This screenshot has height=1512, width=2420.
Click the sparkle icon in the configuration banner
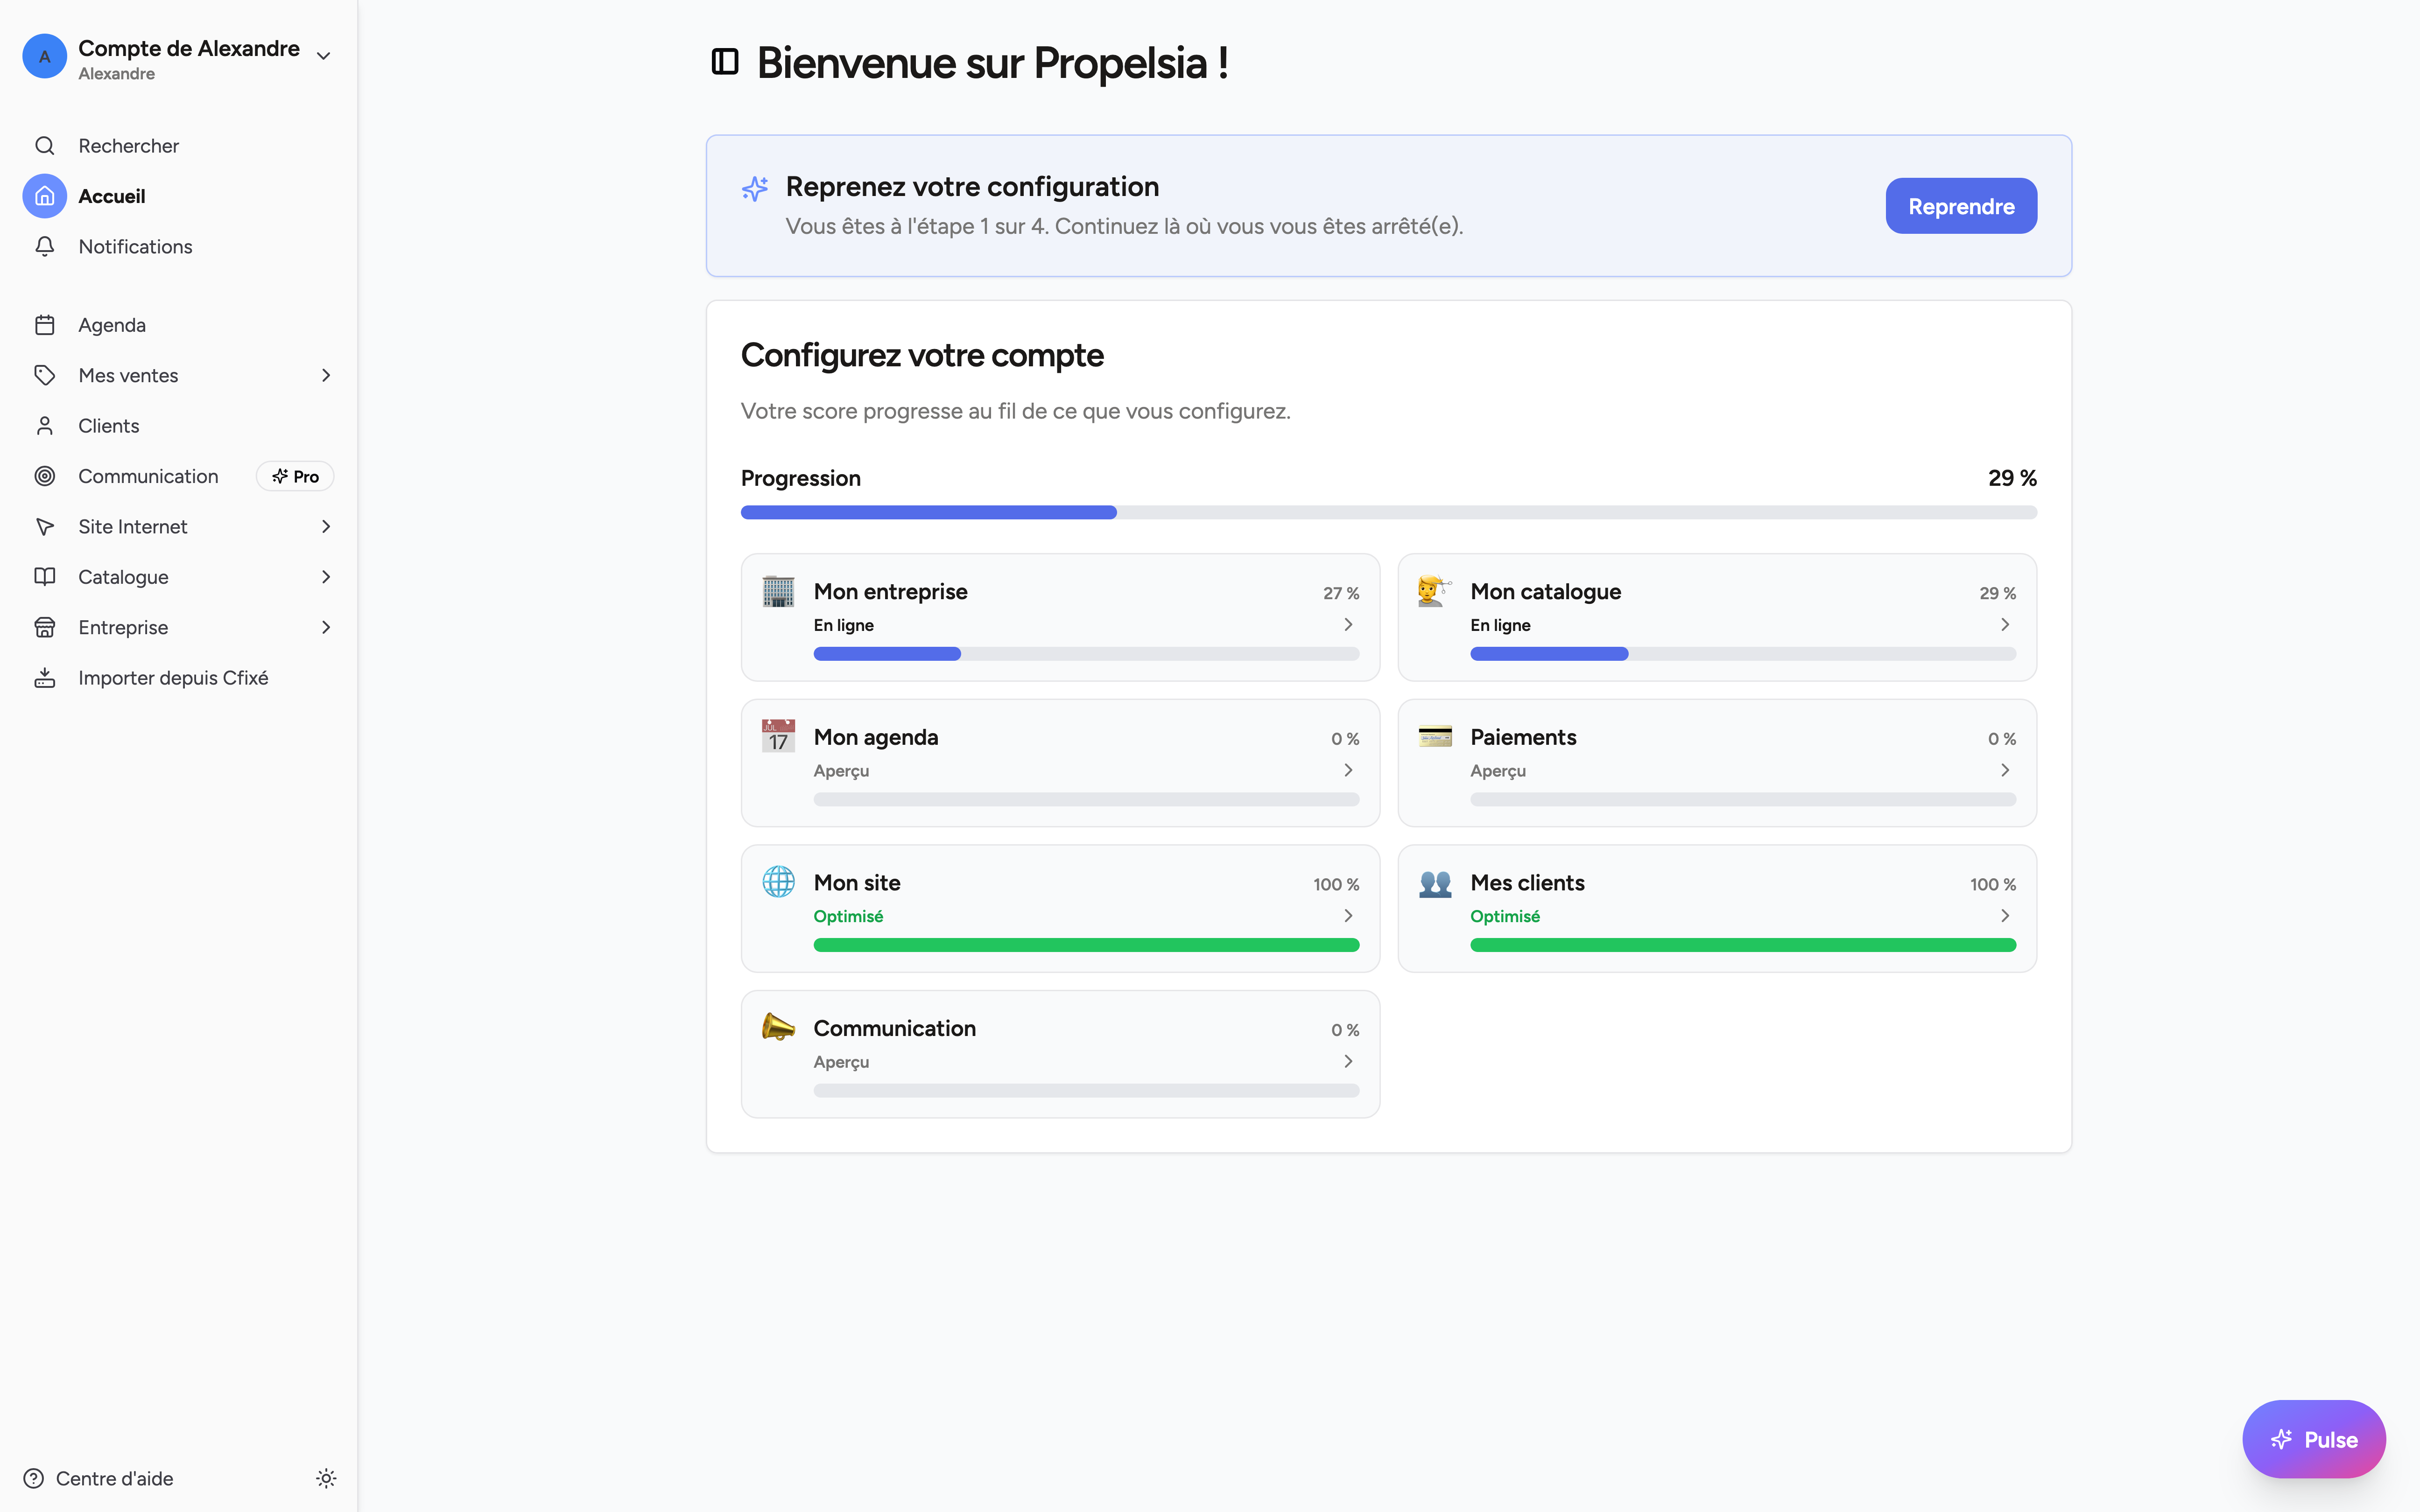[755, 188]
